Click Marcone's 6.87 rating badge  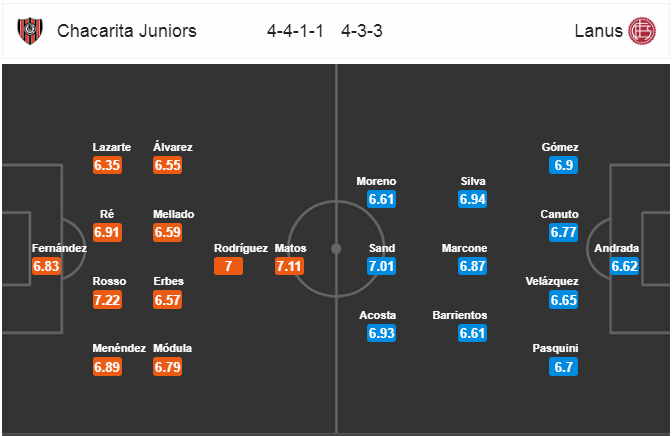(472, 266)
